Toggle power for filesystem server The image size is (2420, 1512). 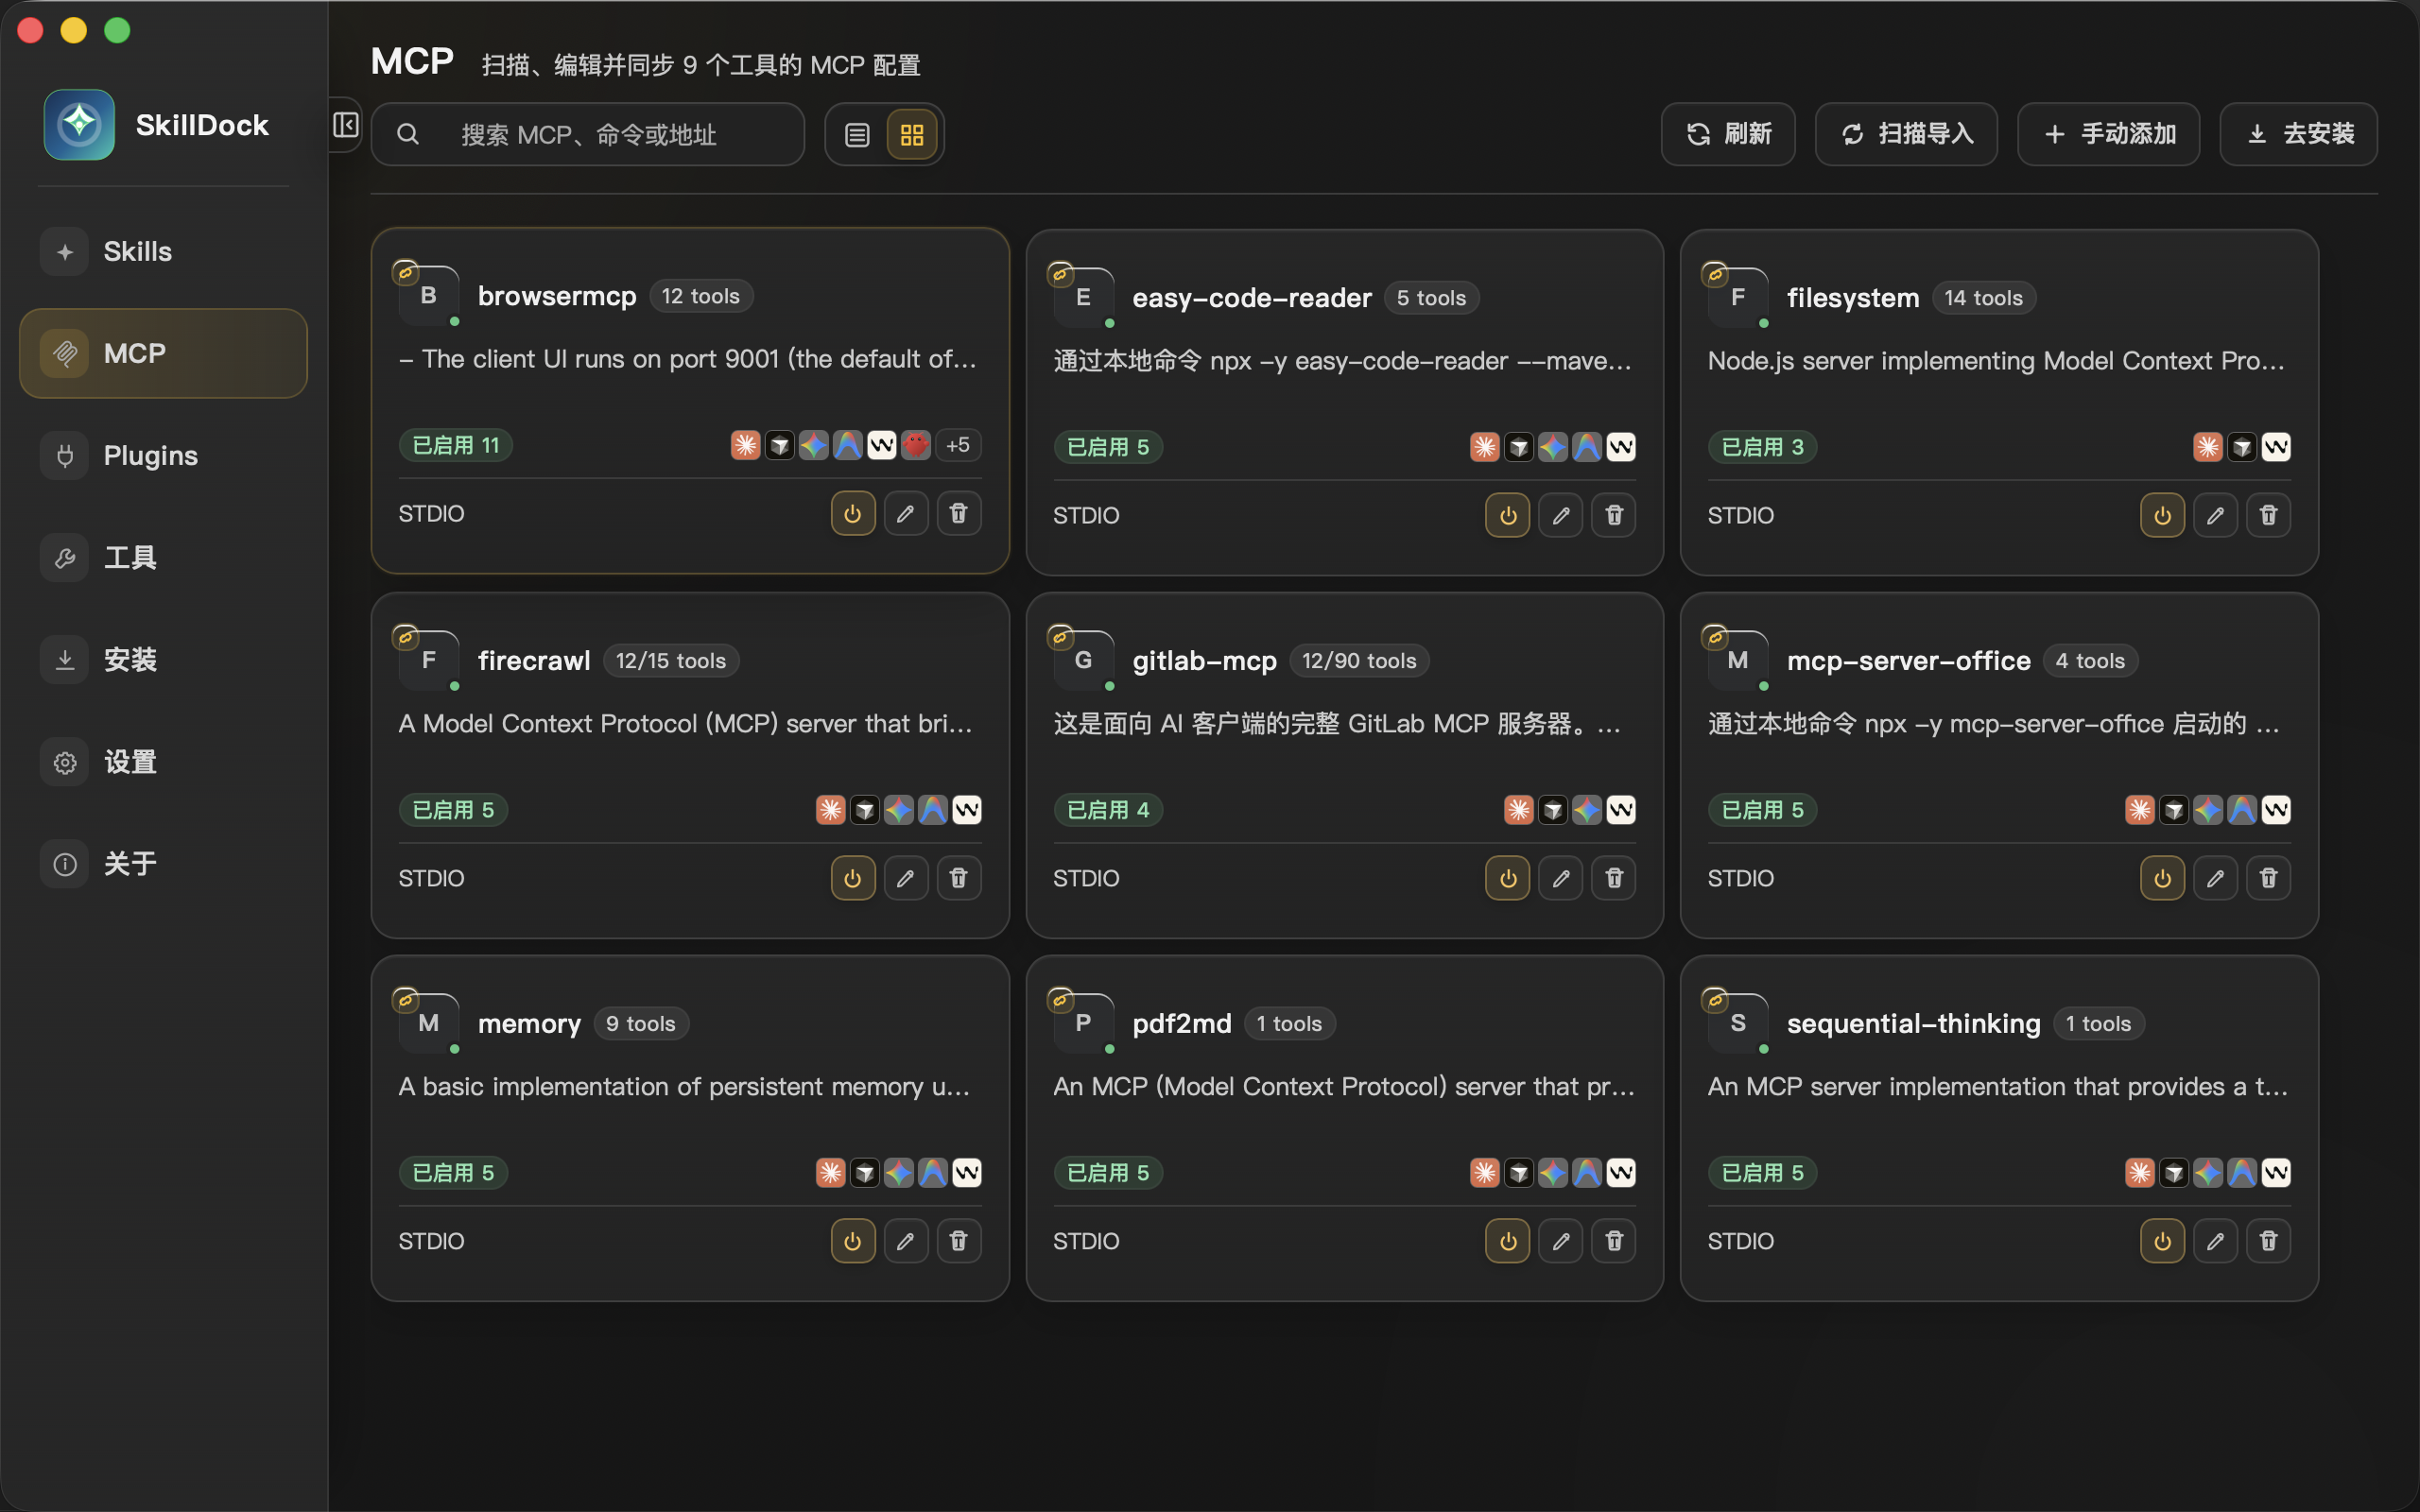2162,515
